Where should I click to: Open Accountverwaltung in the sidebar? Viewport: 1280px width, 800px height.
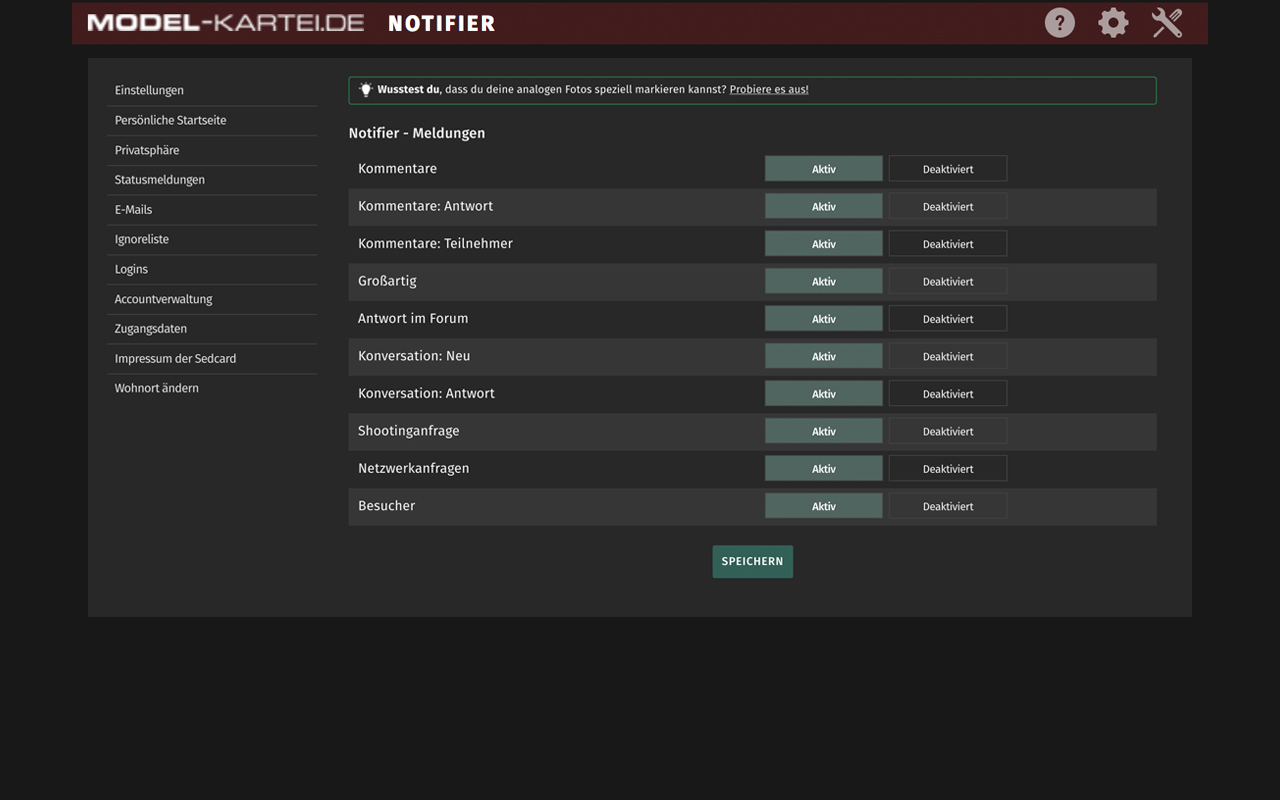click(212, 299)
